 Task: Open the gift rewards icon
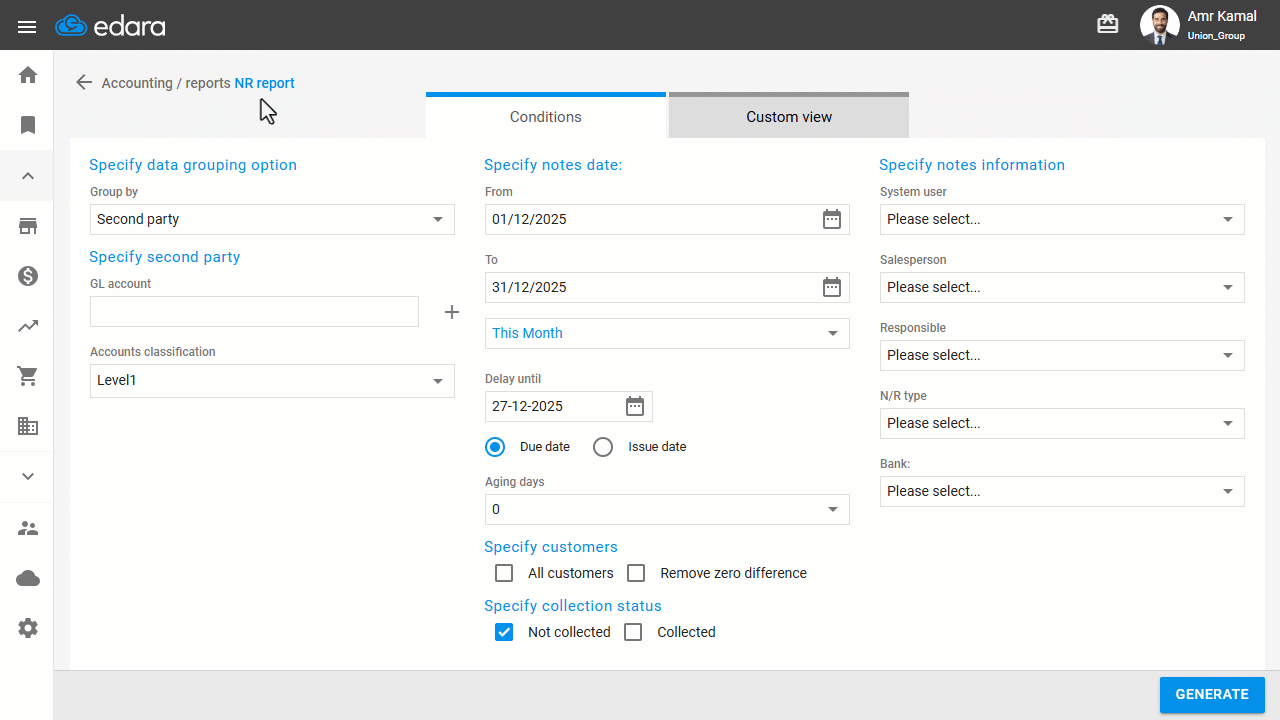[1108, 25]
